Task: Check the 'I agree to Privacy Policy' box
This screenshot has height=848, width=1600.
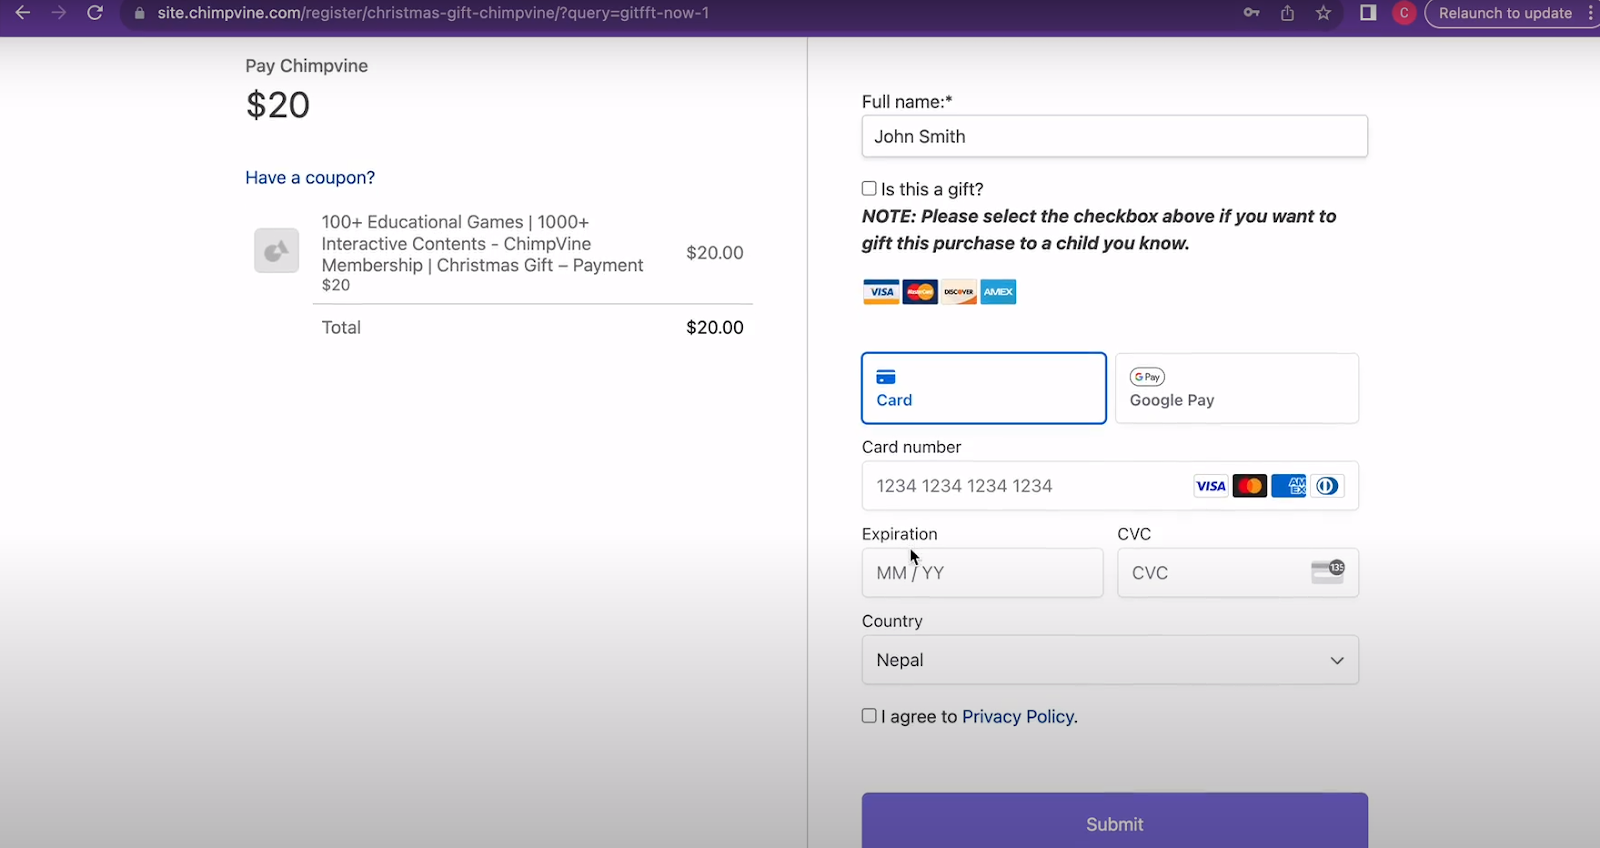Action: point(869,715)
